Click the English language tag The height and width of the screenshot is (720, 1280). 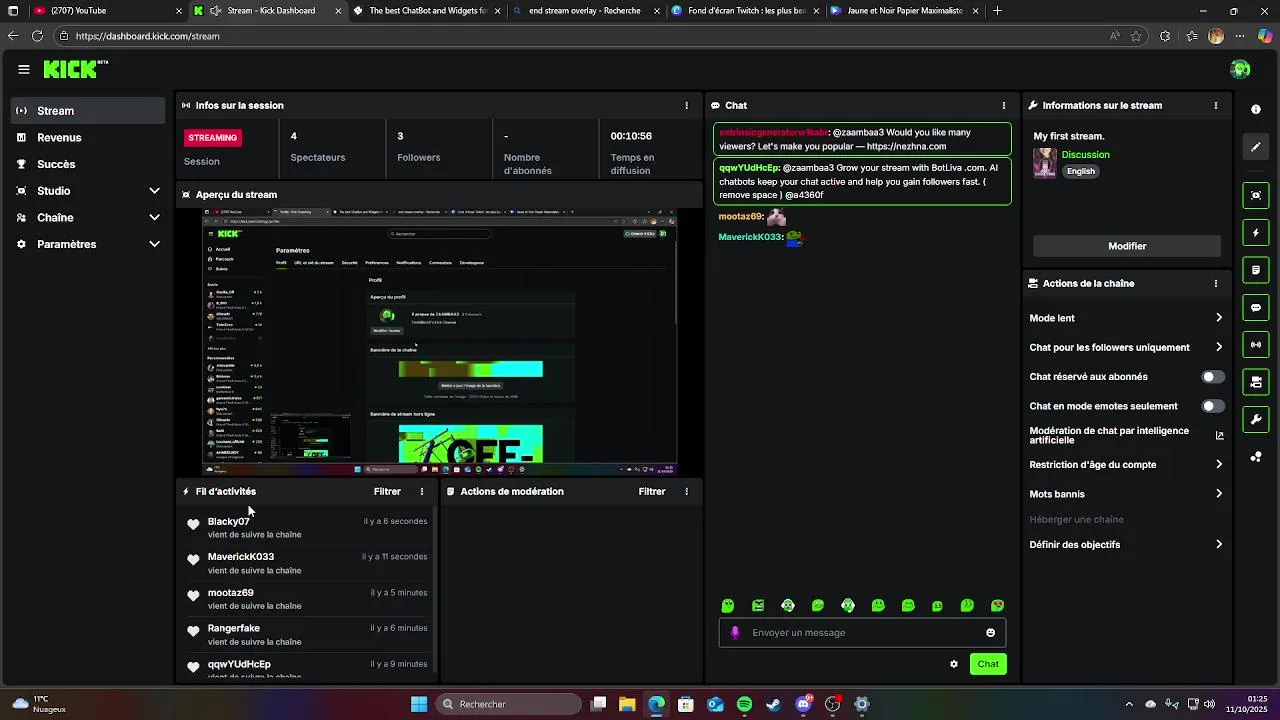pos(1081,171)
